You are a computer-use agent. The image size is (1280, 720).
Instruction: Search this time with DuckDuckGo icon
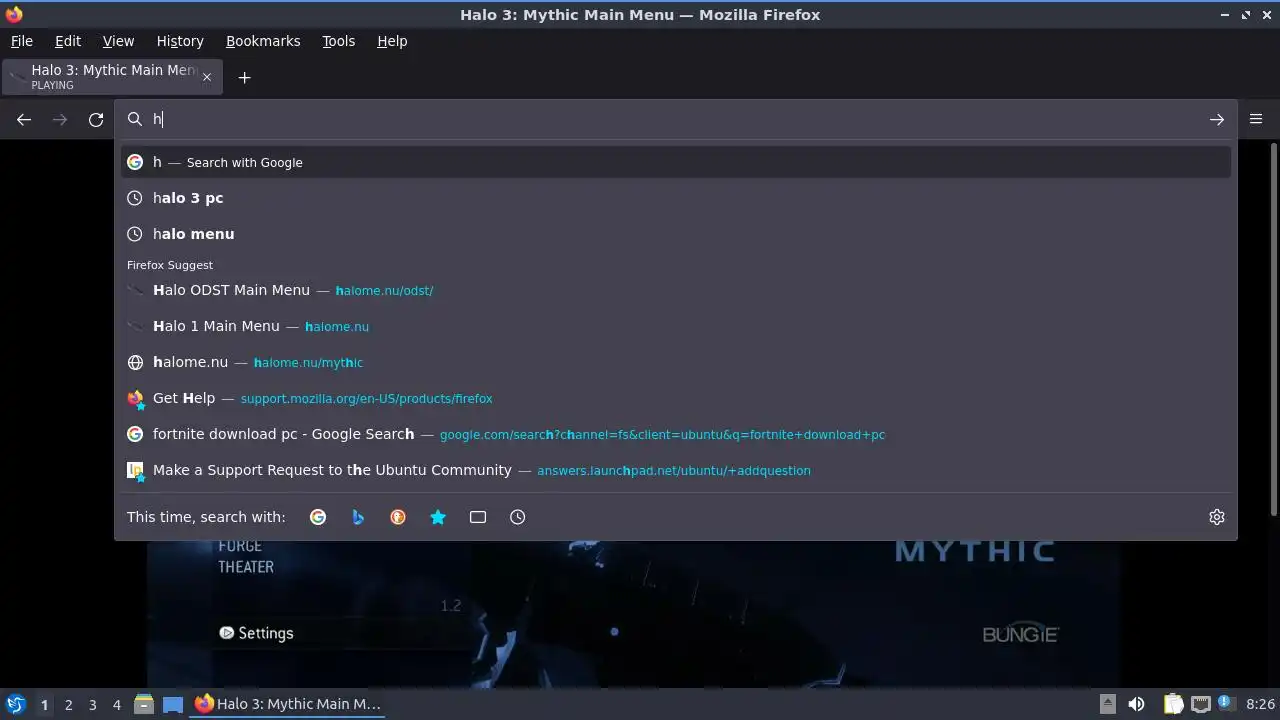point(398,517)
